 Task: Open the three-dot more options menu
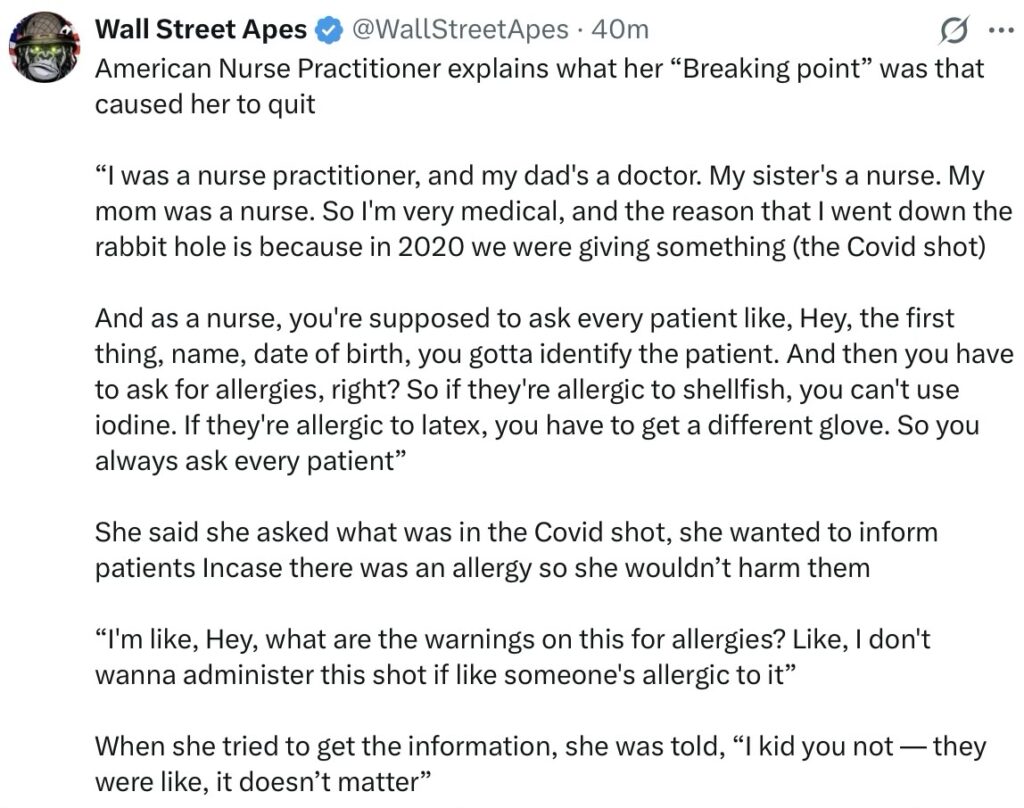999,30
